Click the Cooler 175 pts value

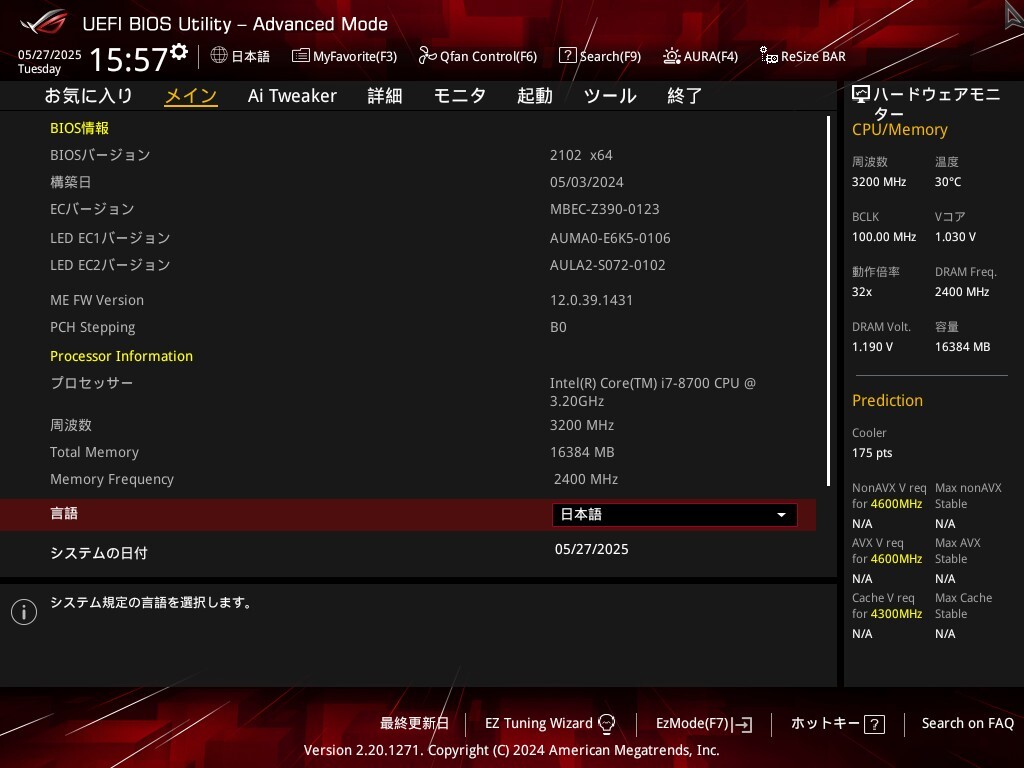(x=872, y=453)
